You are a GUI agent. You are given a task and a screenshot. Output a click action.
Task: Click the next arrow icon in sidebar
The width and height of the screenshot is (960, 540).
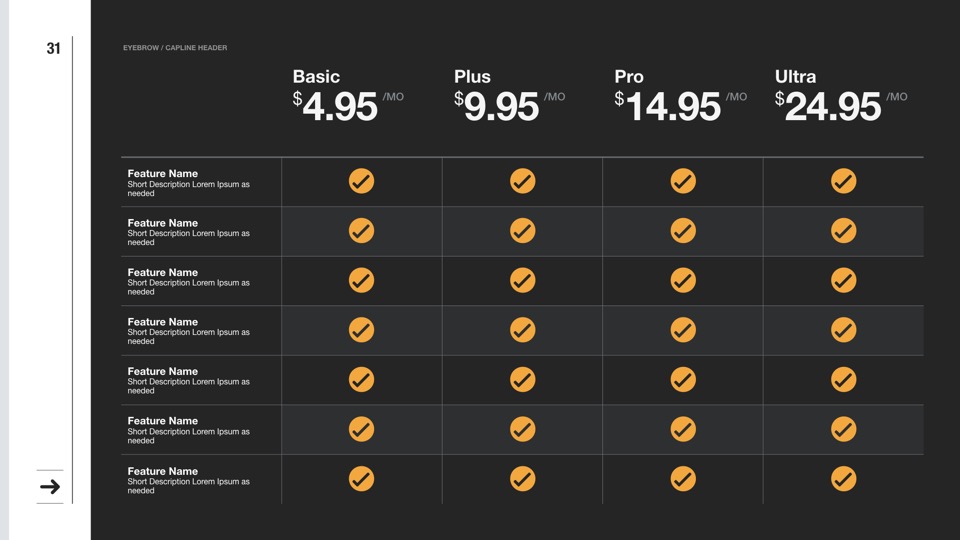tap(50, 487)
